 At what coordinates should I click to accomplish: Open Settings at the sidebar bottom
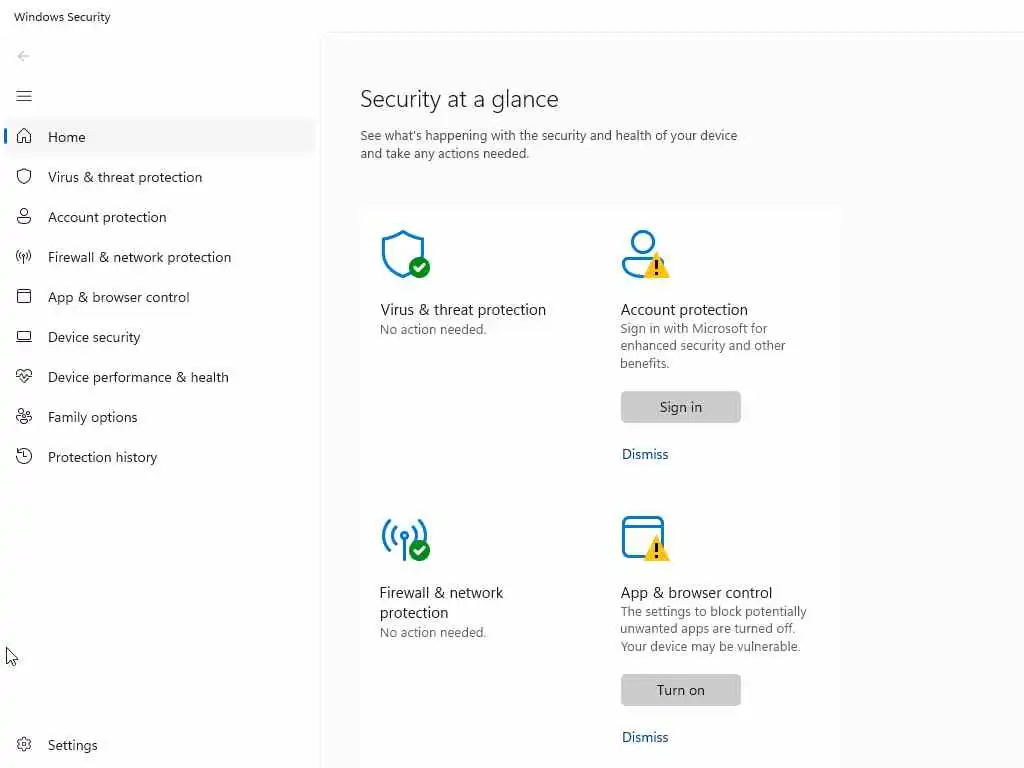point(160,745)
